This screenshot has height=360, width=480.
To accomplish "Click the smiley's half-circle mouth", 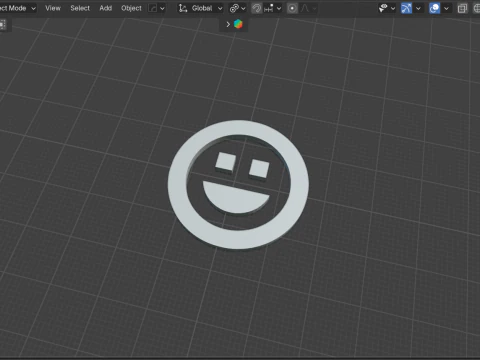I will [x=236, y=198].
